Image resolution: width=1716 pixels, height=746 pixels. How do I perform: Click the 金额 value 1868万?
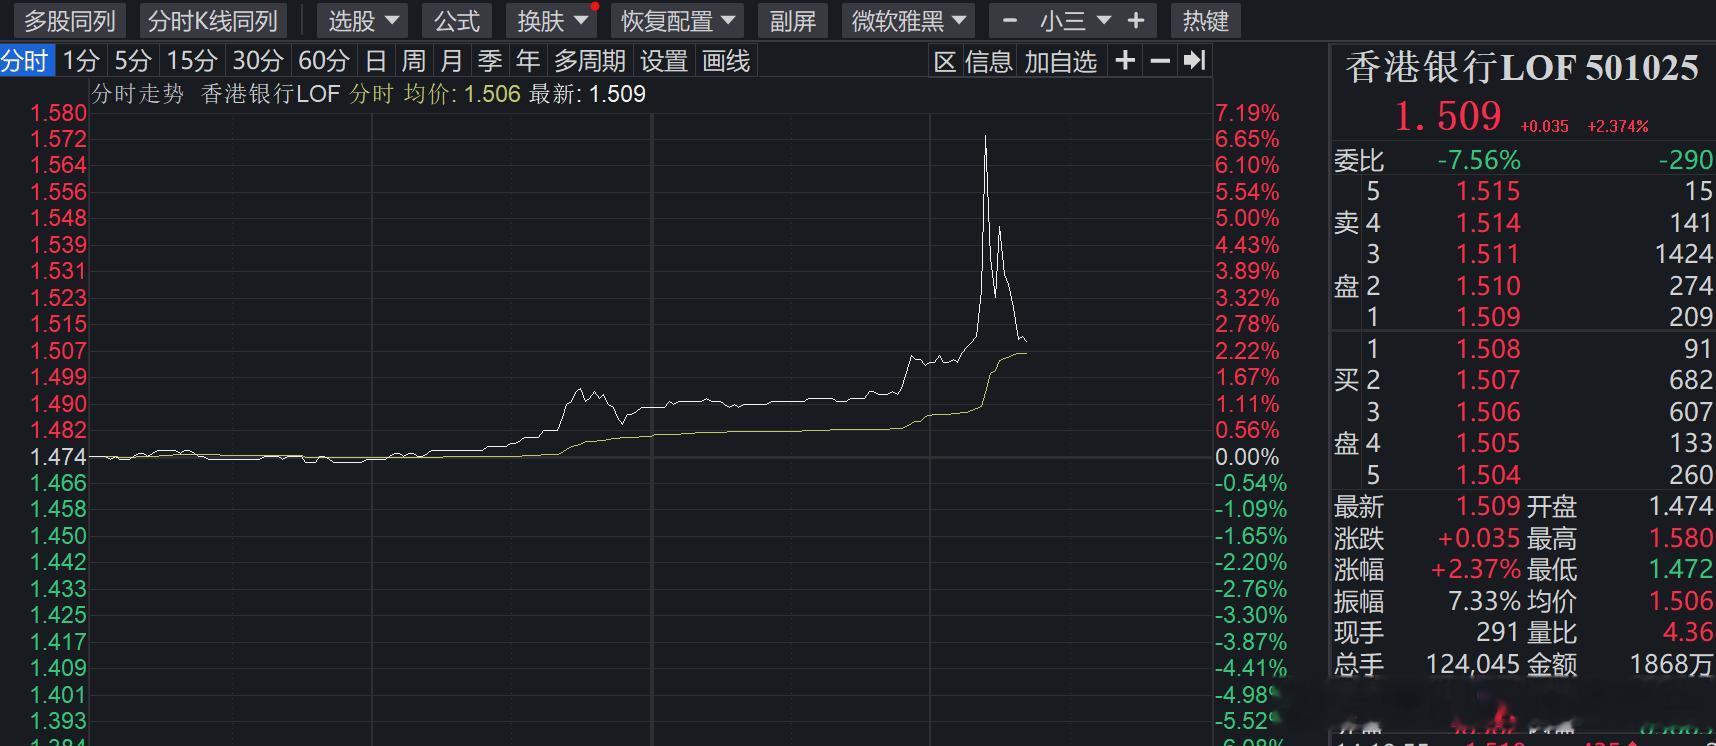tap(1671, 664)
